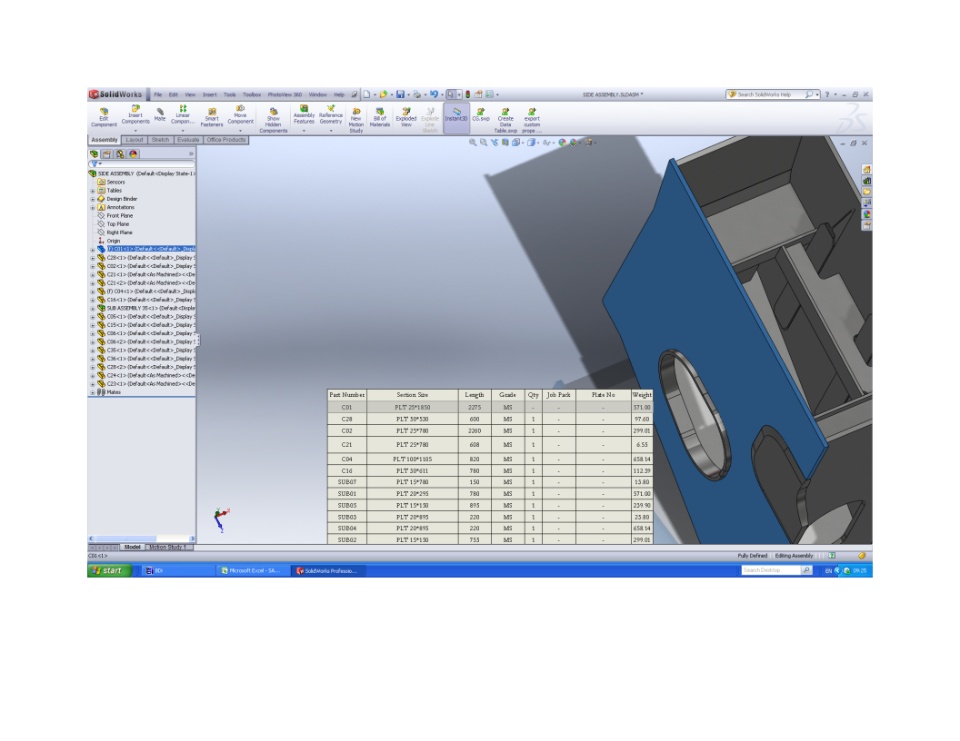Open the DisplayManager tab icon
960x741 pixels.
(x=133, y=154)
